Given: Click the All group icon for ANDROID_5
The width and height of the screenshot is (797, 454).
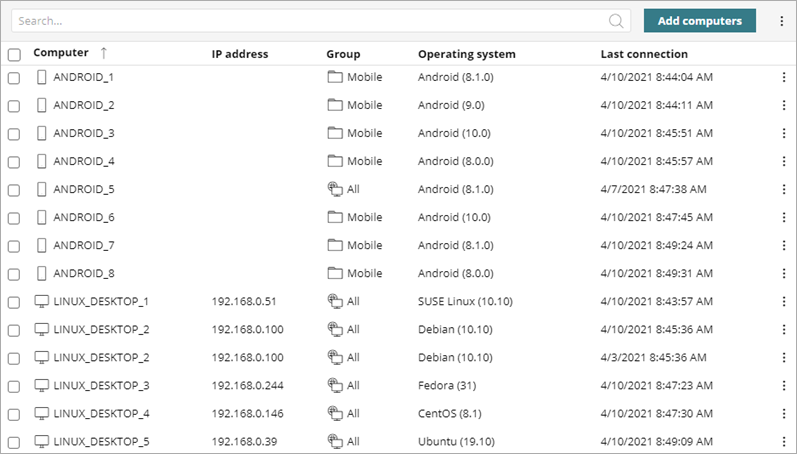Looking at the screenshot, I should click(335, 189).
